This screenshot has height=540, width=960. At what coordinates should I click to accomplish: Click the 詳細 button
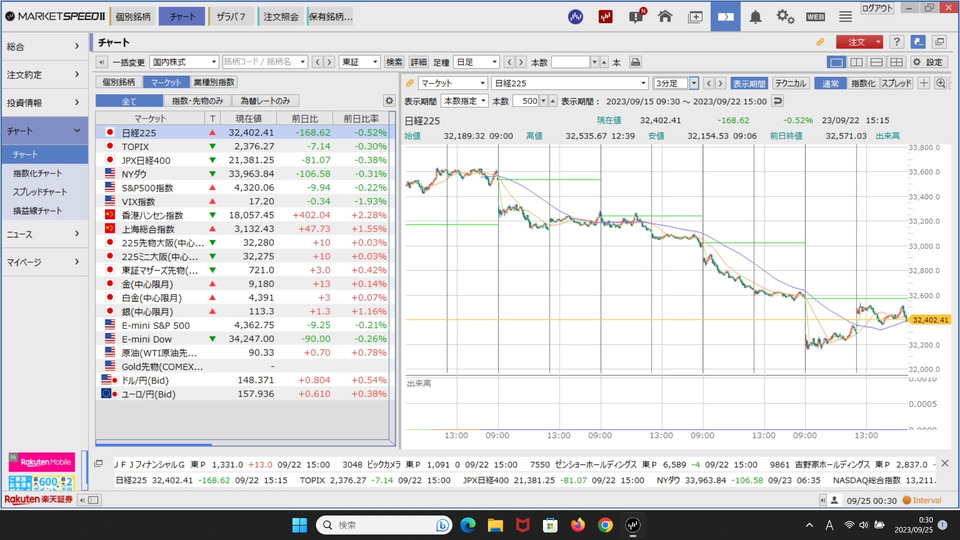[x=418, y=62]
